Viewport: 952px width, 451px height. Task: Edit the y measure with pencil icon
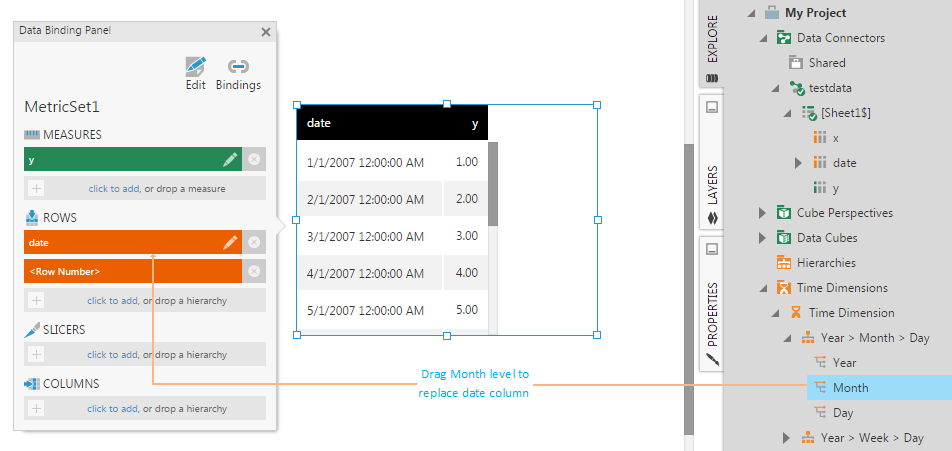pos(230,159)
